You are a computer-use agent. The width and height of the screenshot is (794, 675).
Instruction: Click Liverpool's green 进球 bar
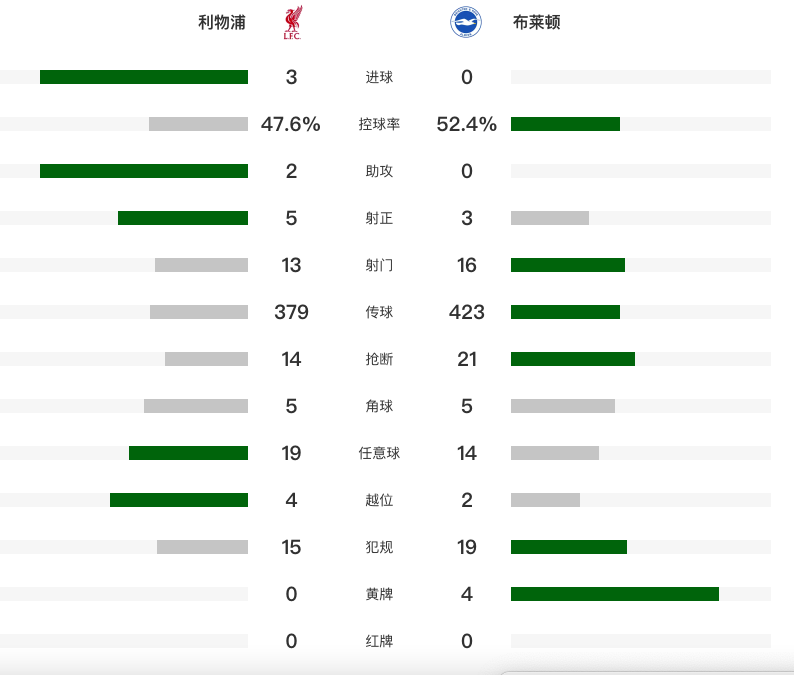(144, 77)
